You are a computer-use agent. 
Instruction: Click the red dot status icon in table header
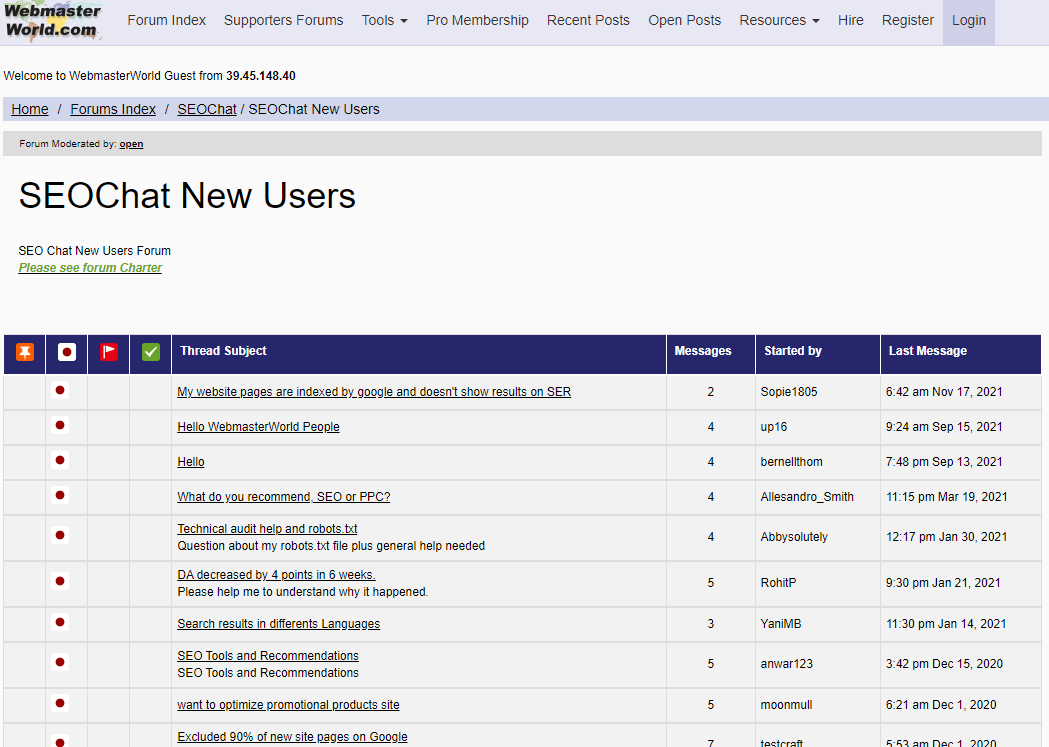click(x=67, y=352)
